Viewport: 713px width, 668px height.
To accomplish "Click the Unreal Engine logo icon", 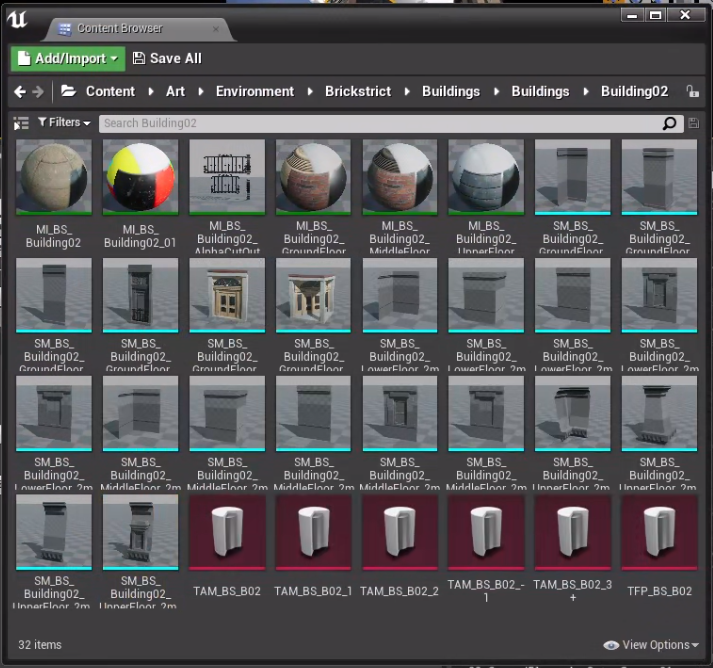I will point(18,18).
